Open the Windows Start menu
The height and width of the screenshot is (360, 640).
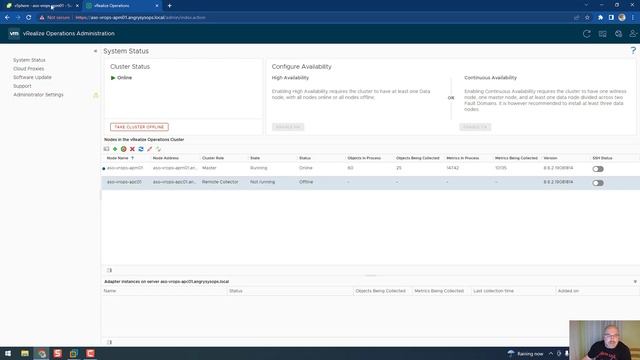[x=8, y=353]
